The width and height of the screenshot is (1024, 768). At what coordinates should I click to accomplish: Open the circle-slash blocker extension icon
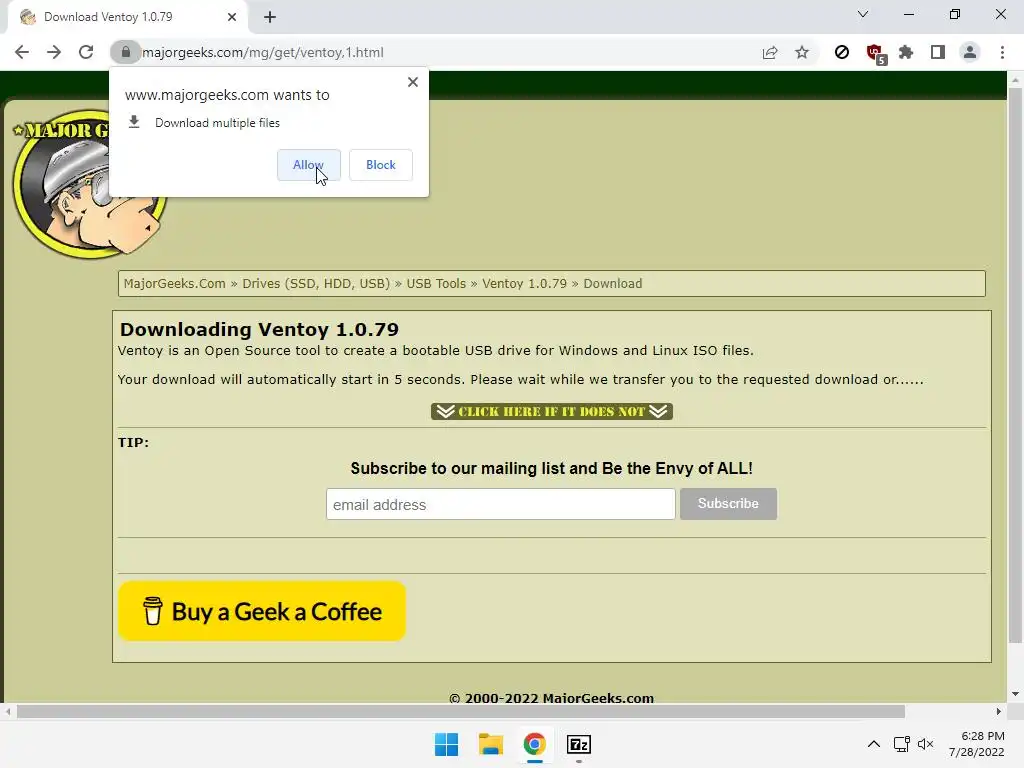842,52
